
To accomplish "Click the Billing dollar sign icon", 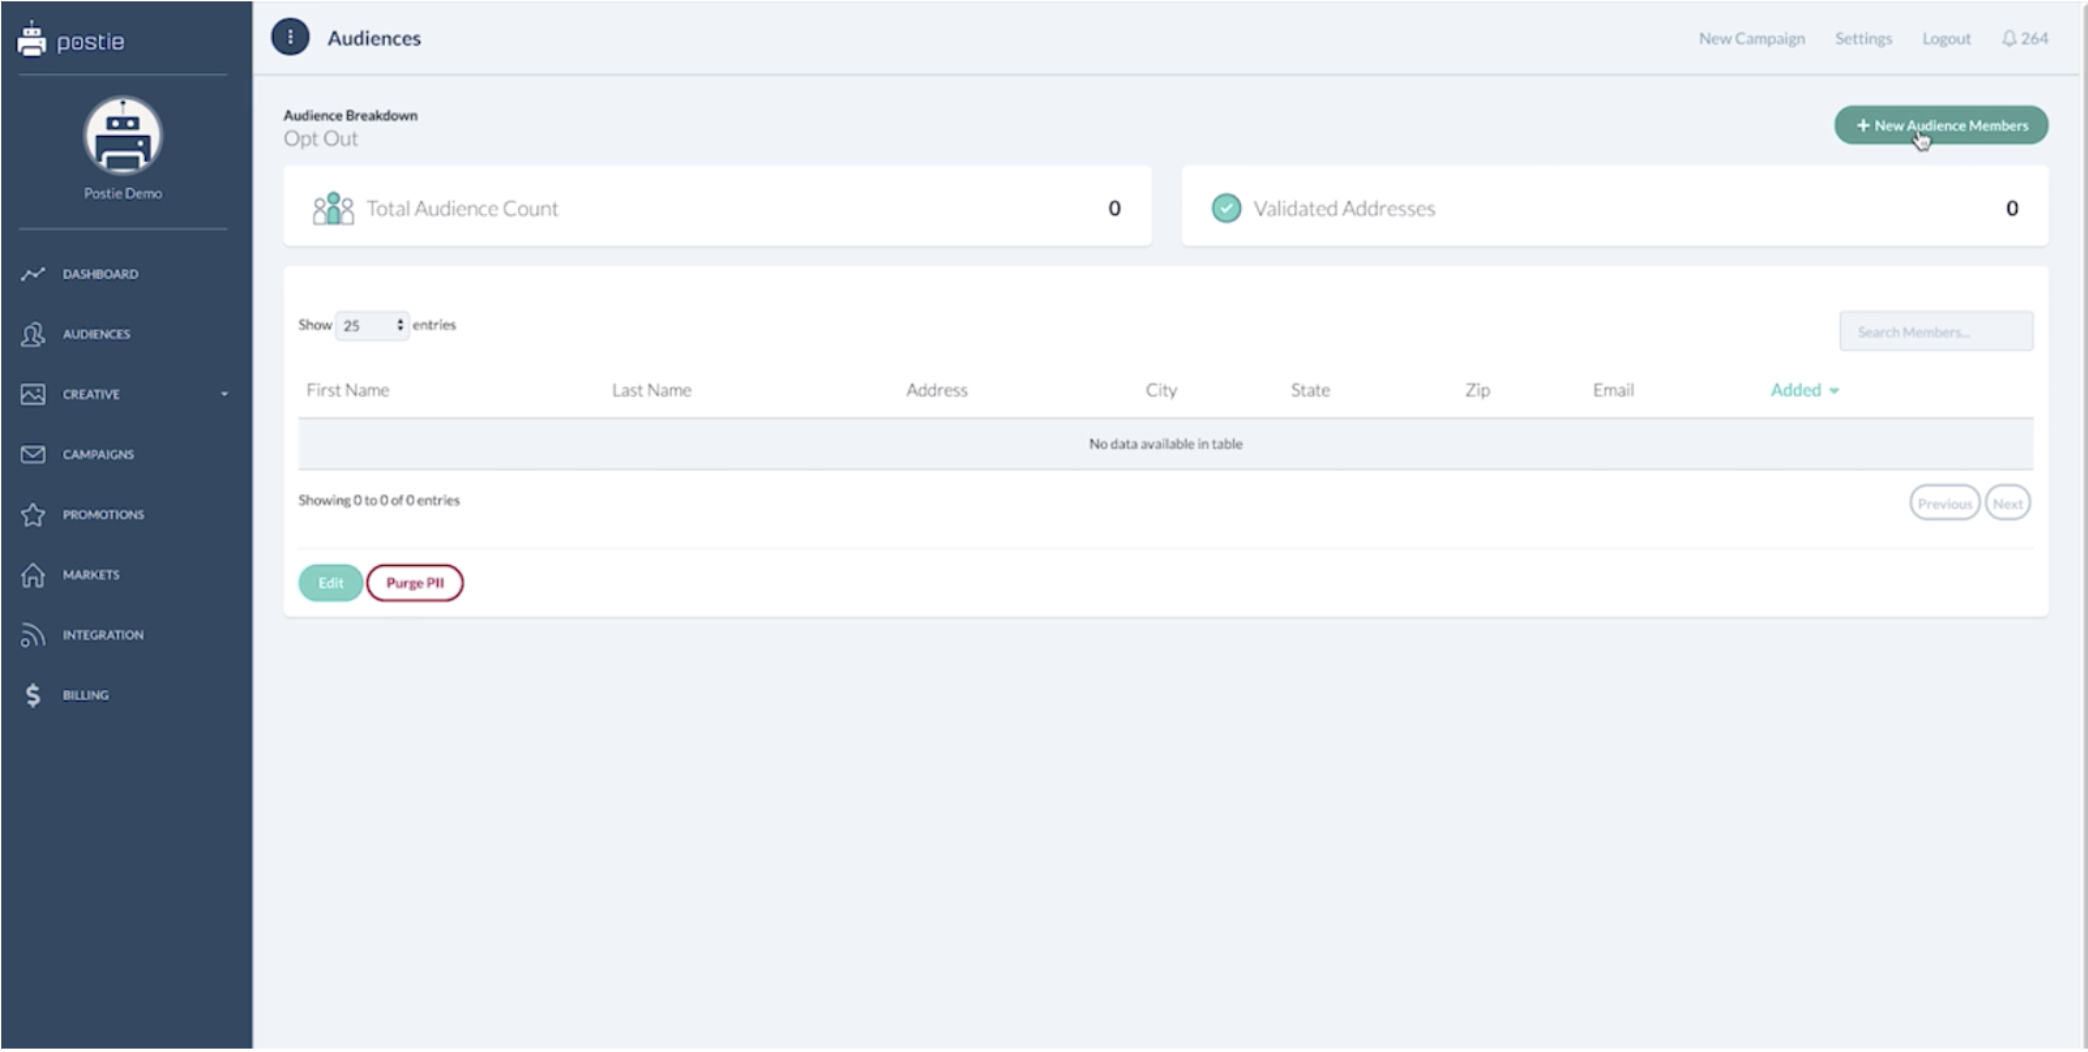I will [x=33, y=695].
